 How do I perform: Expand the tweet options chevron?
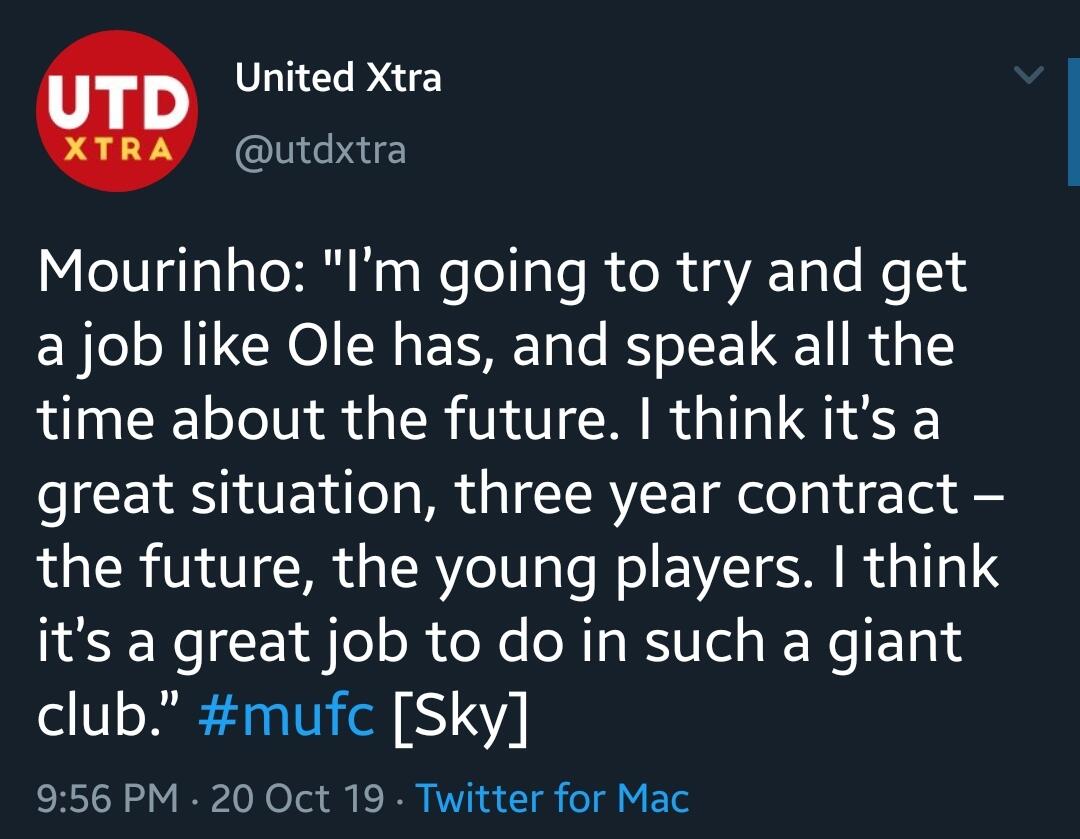[1028, 75]
